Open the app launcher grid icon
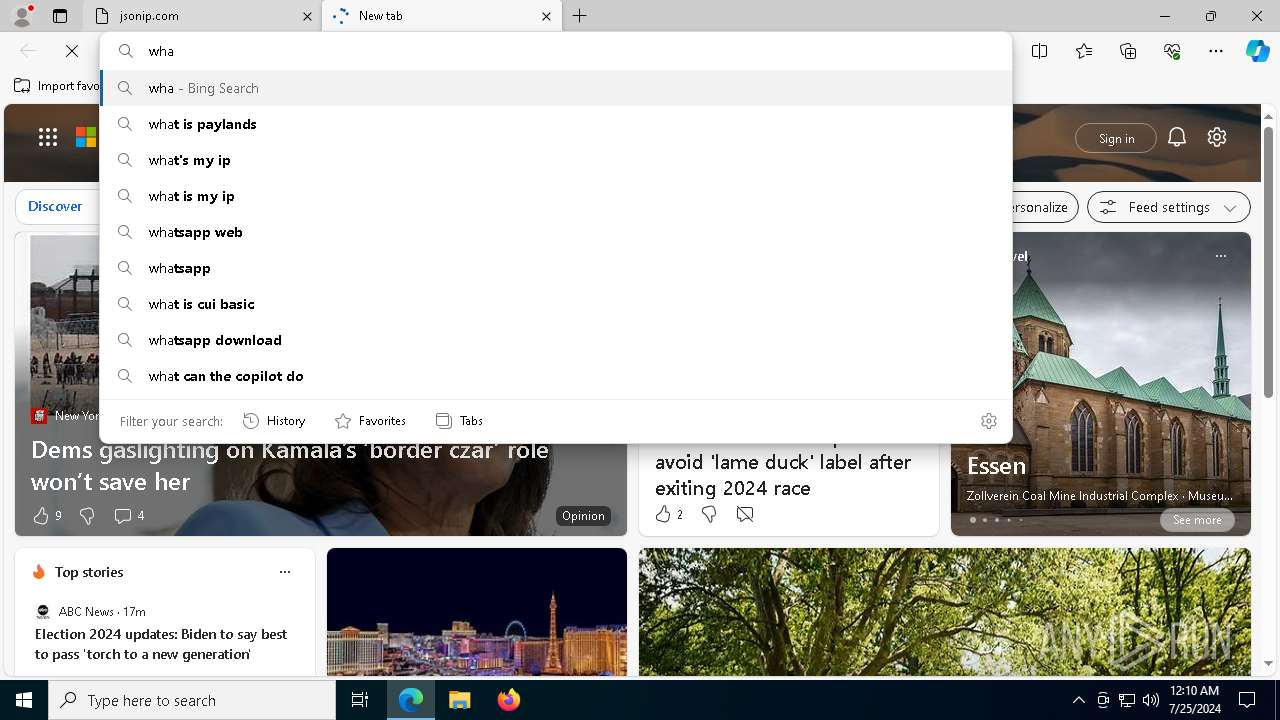Image resolution: width=1280 pixels, height=720 pixels. click(48, 137)
